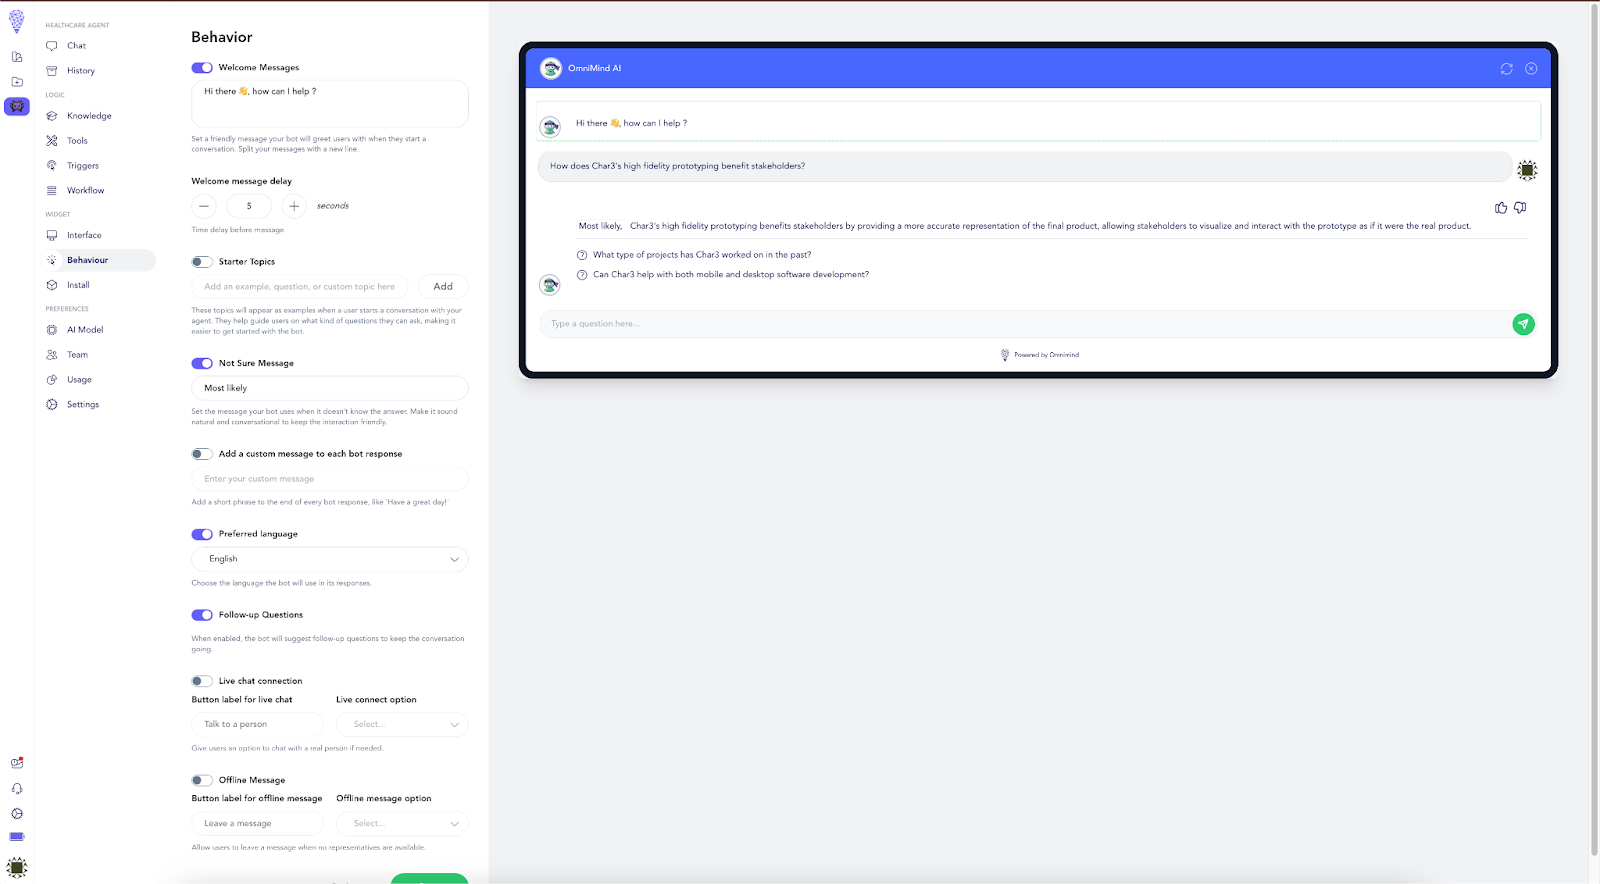The height and width of the screenshot is (884, 1600).
Task: Click the battery credits icon
Action: tap(17, 837)
